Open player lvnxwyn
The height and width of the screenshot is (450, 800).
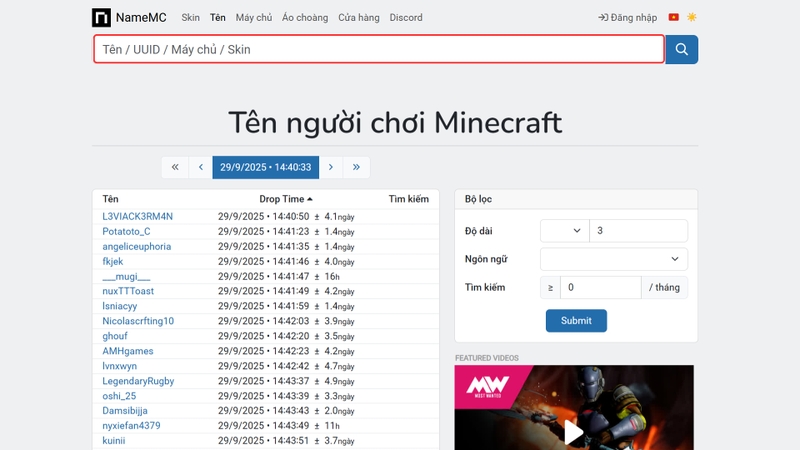[119, 366]
